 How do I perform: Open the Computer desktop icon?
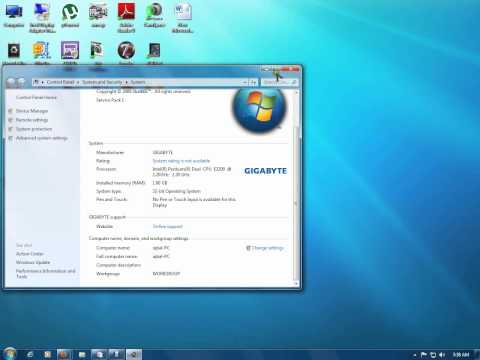[x=14, y=16]
